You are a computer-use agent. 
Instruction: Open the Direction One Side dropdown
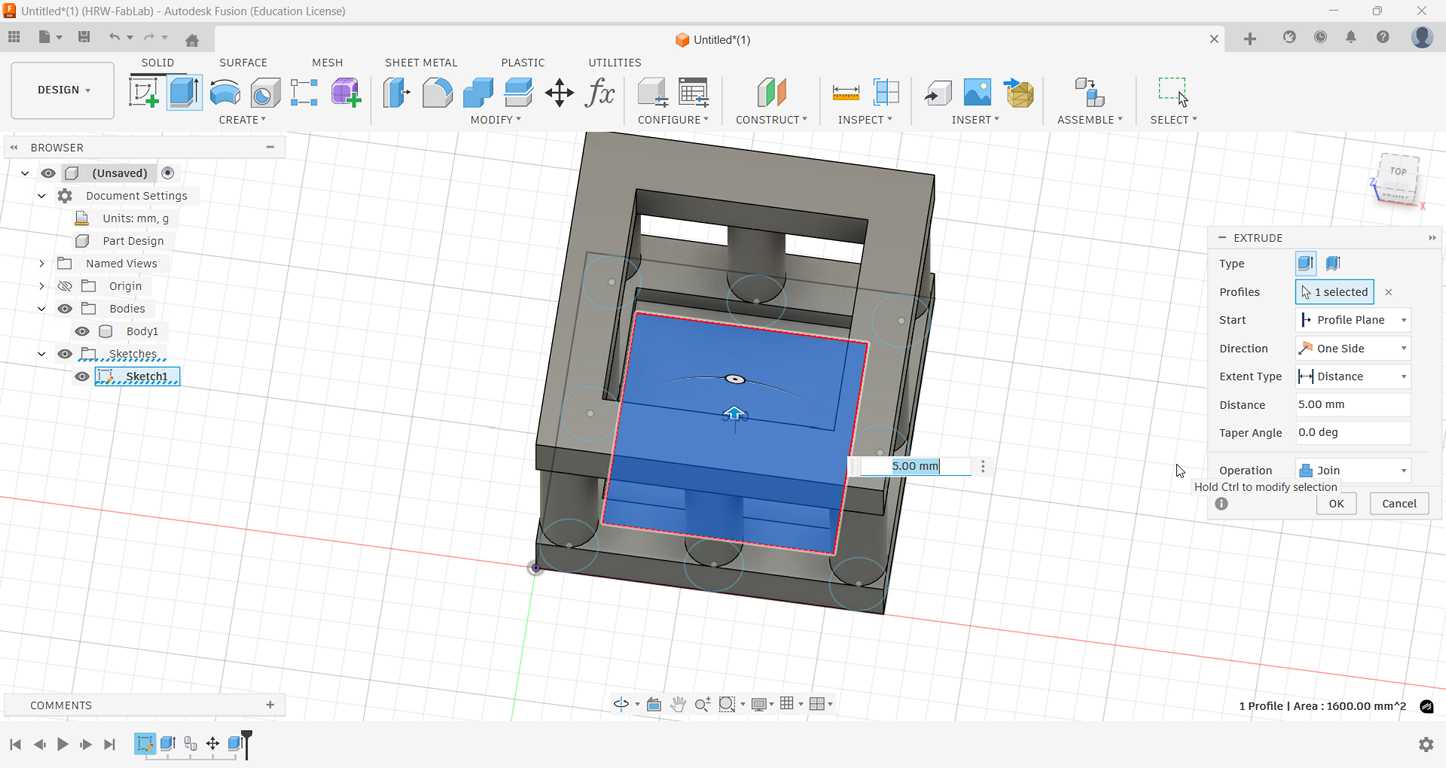pos(1353,348)
